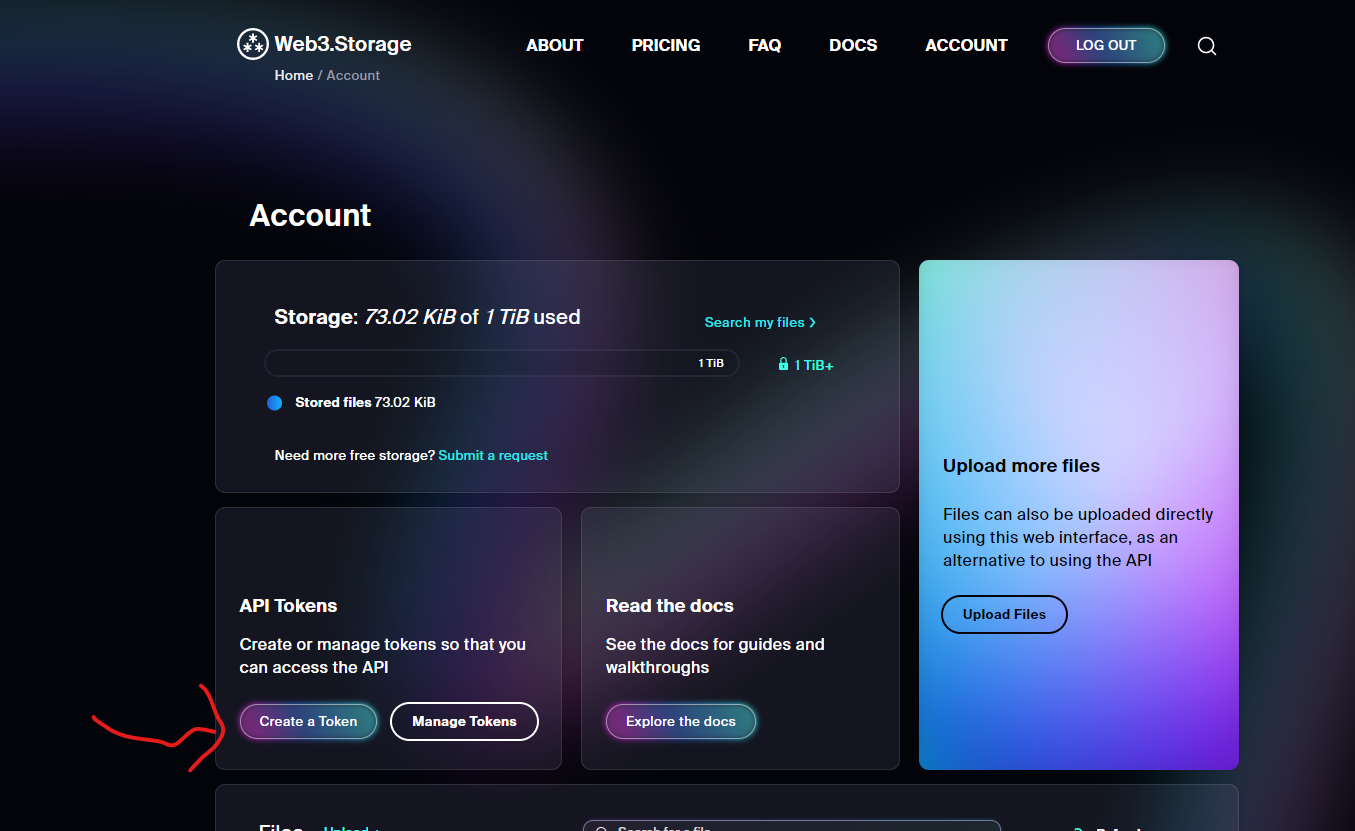Viewport: 1355px width, 831px height.
Task: Open the Manage Tokens button
Action: pos(464,721)
